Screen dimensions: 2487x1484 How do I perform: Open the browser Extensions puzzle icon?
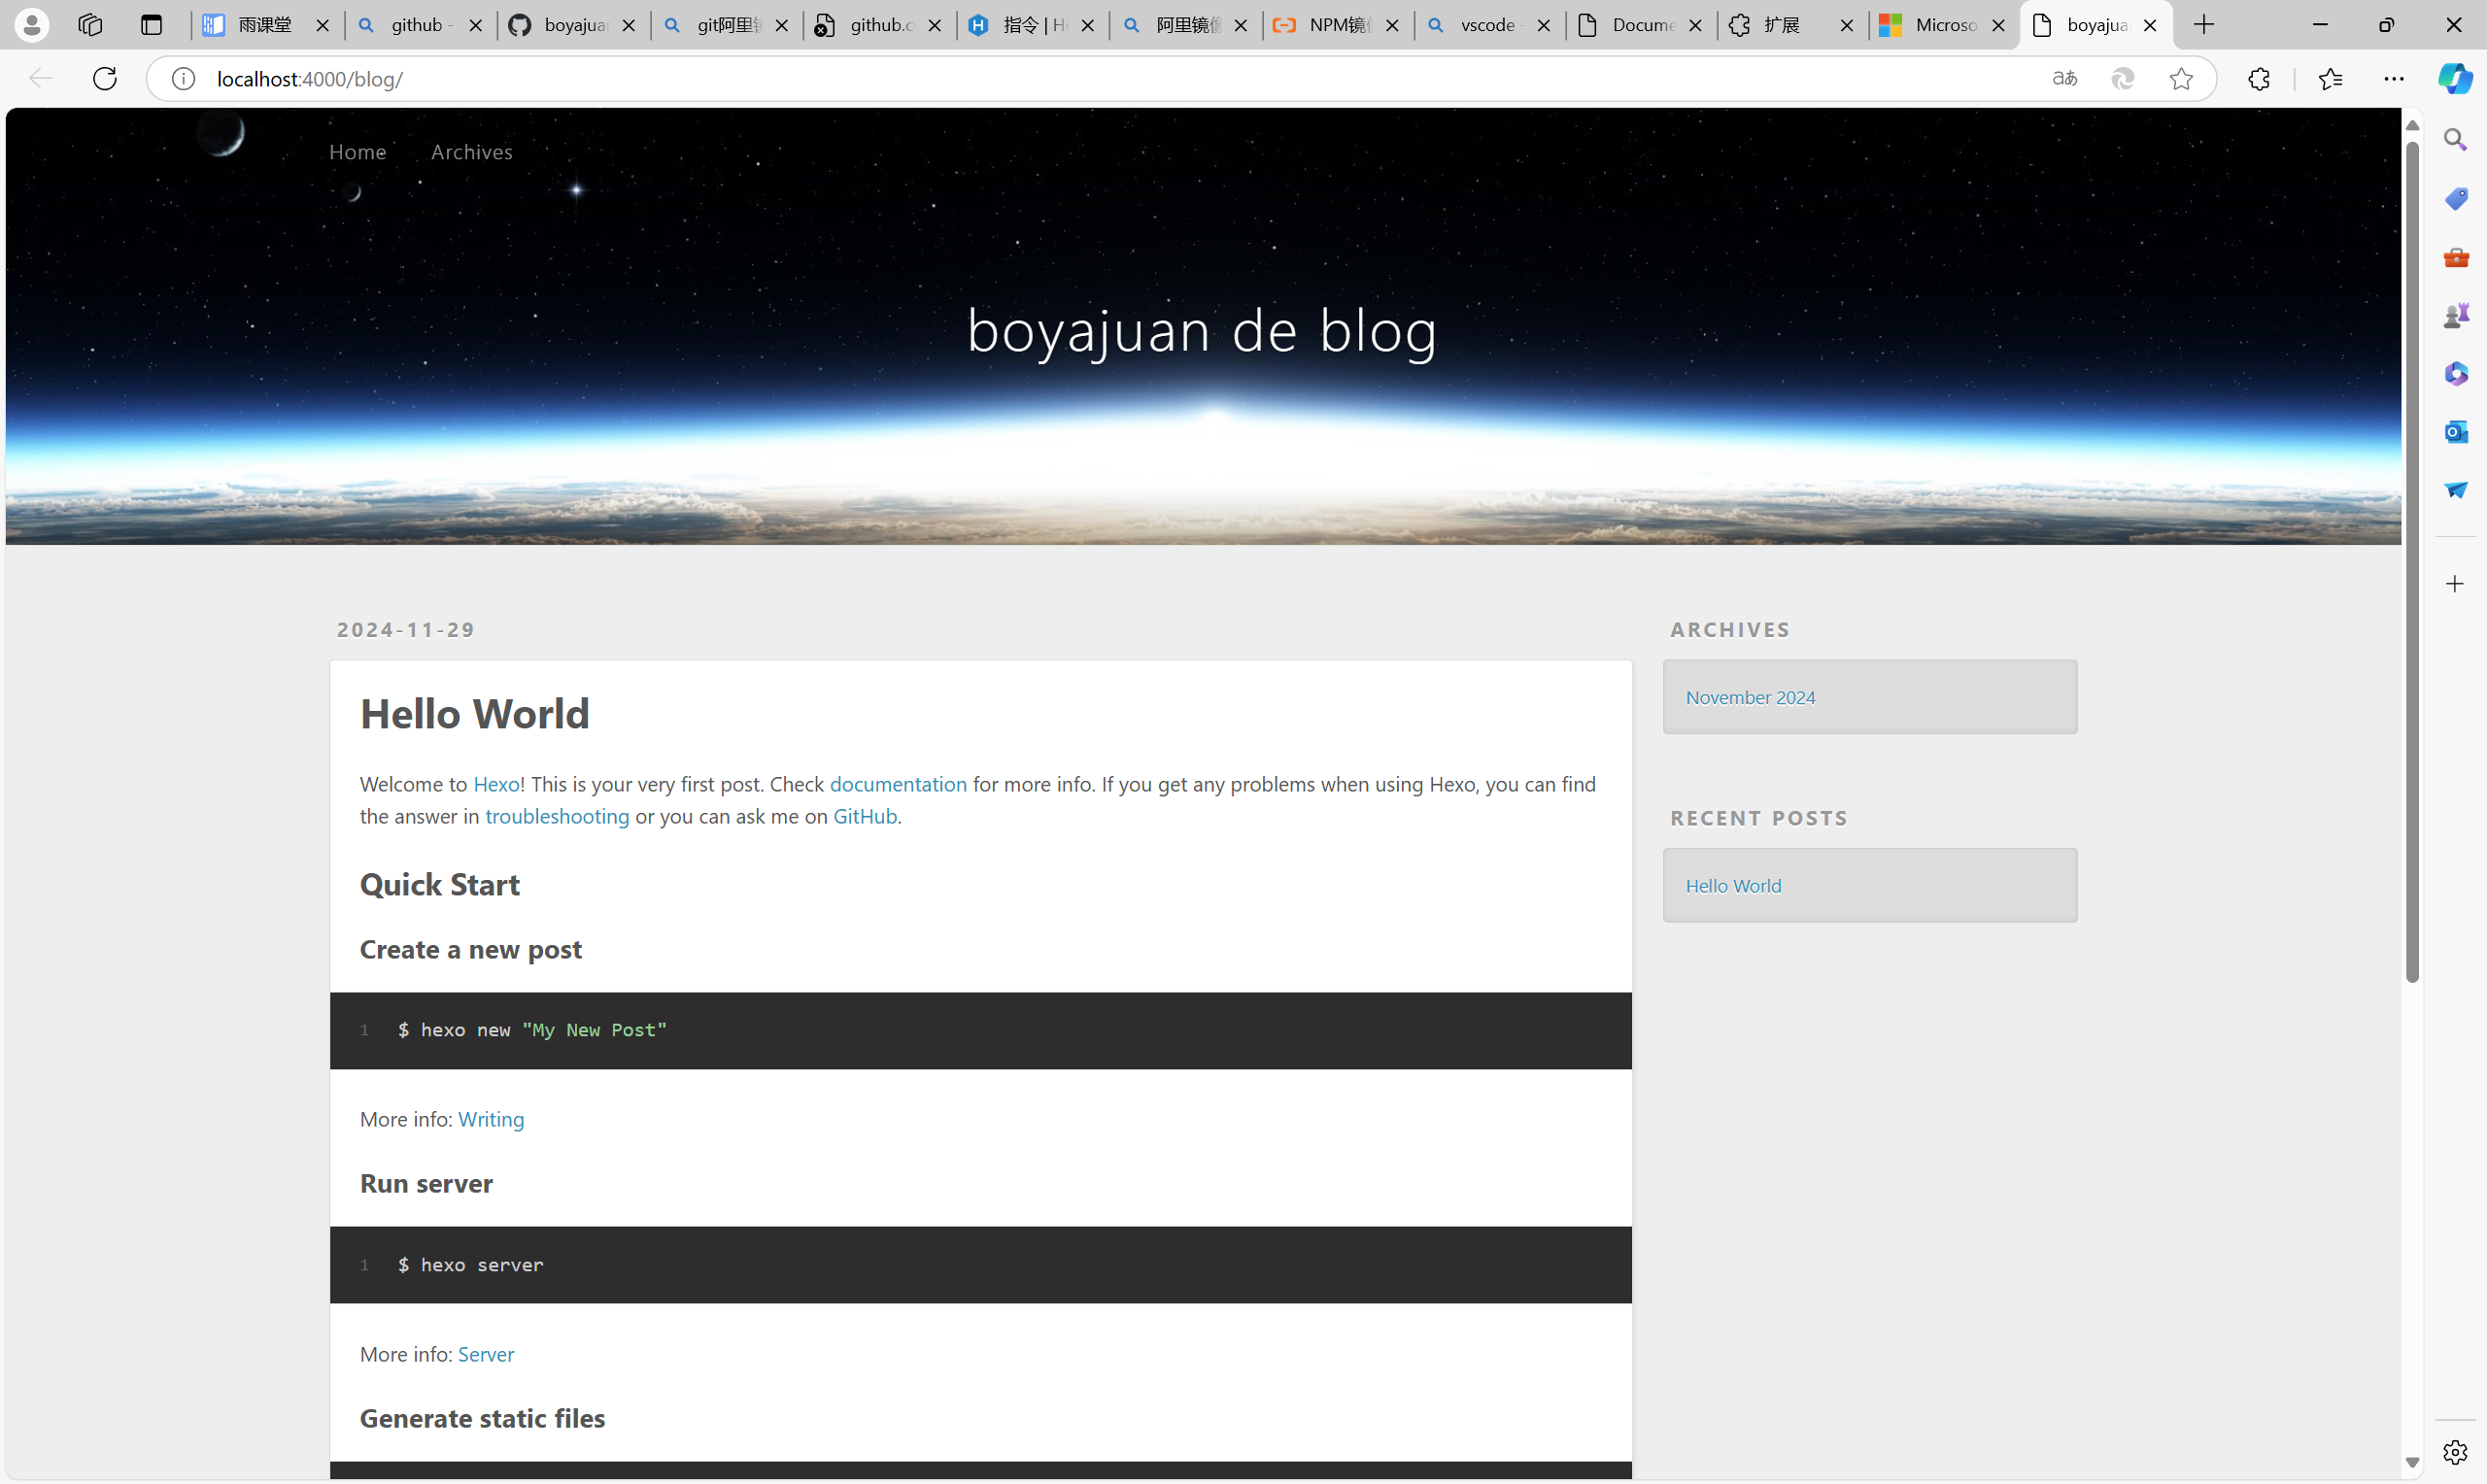coord(2258,78)
